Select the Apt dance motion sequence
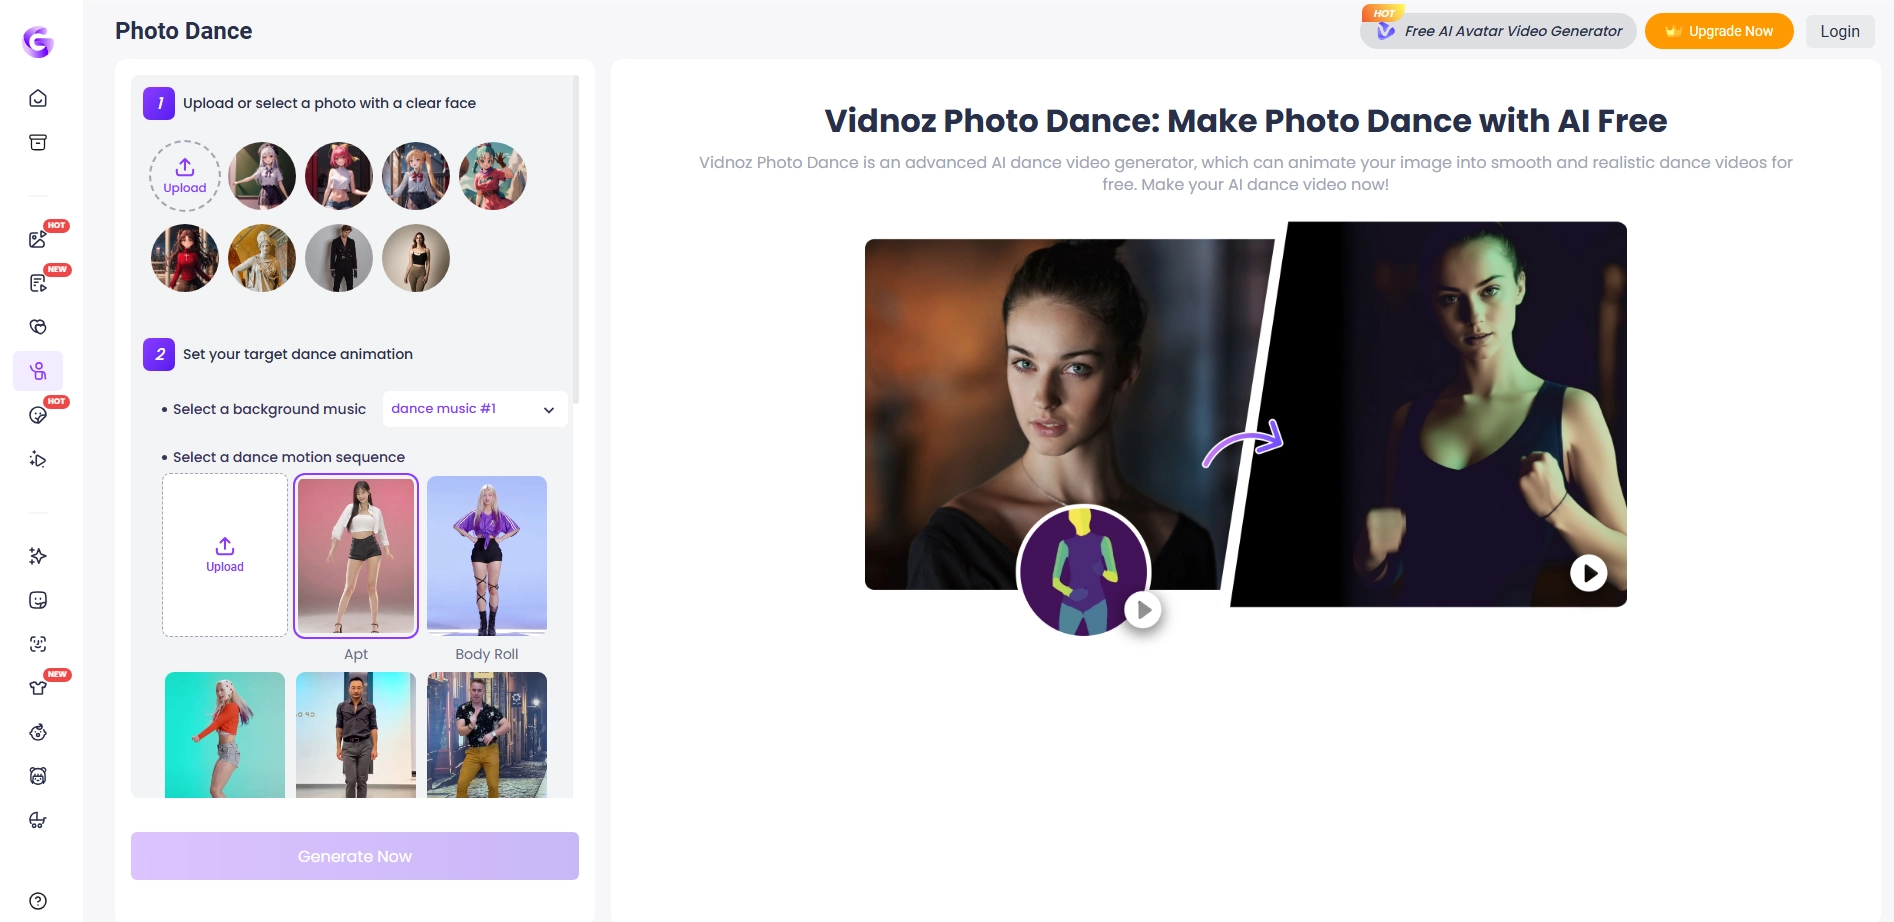Screen dimensions: 1894x922 355,555
